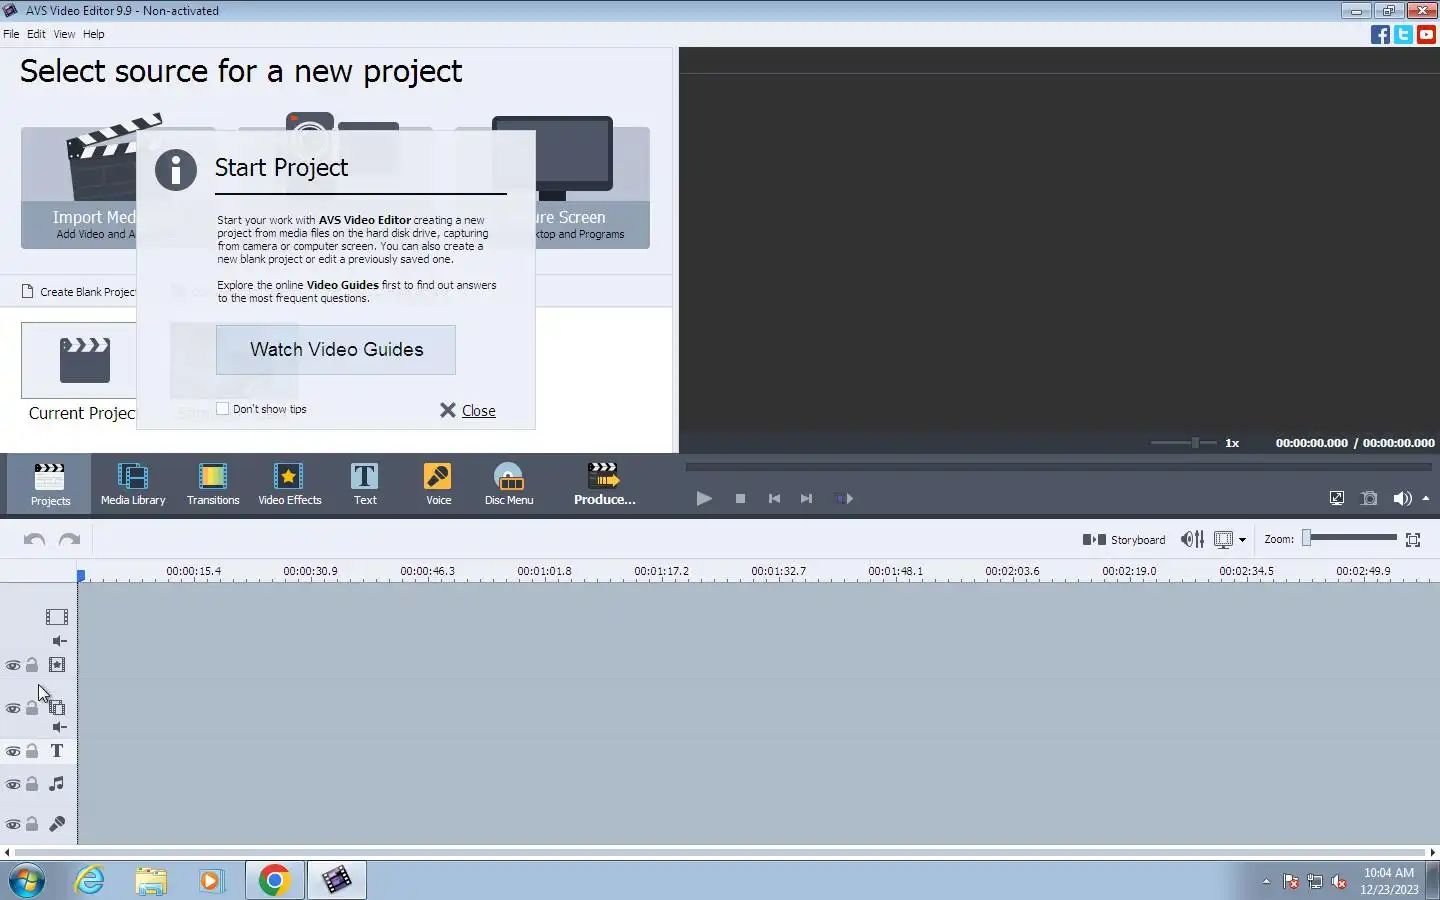Click Watch Video Guides button
This screenshot has height=900, width=1440.
[336, 350]
